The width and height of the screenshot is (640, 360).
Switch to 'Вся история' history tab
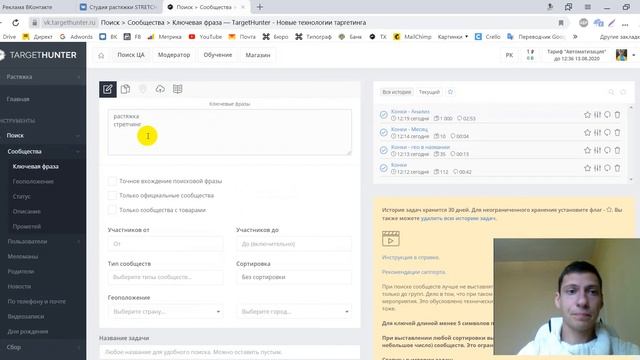point(397,92)
